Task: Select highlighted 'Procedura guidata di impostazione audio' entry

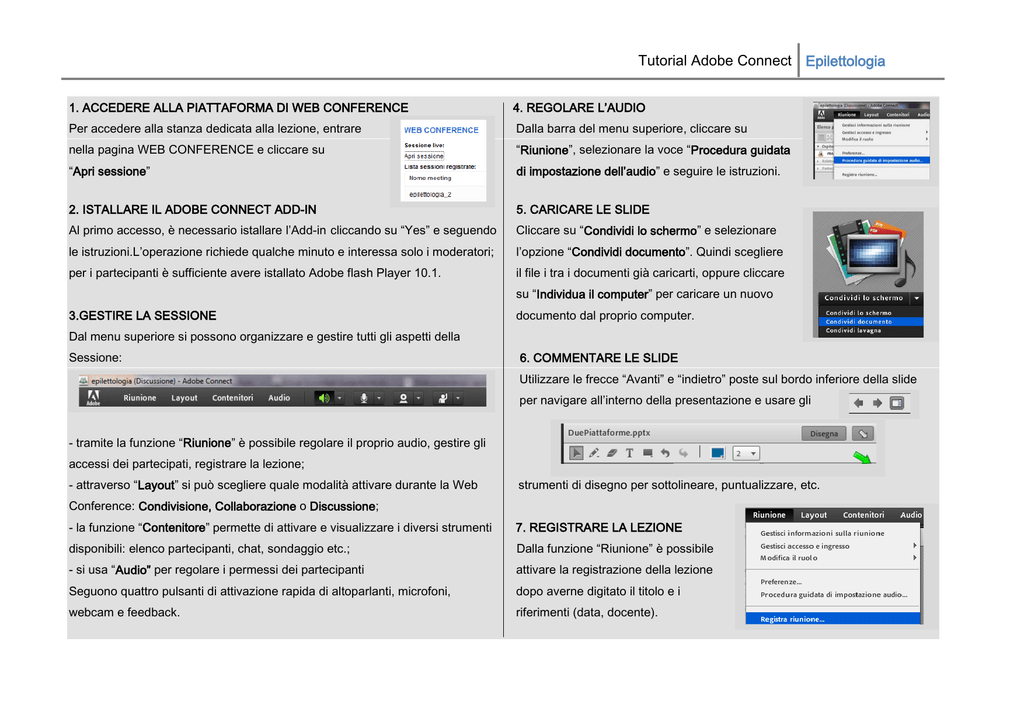Action: click(x=882, y=160)
